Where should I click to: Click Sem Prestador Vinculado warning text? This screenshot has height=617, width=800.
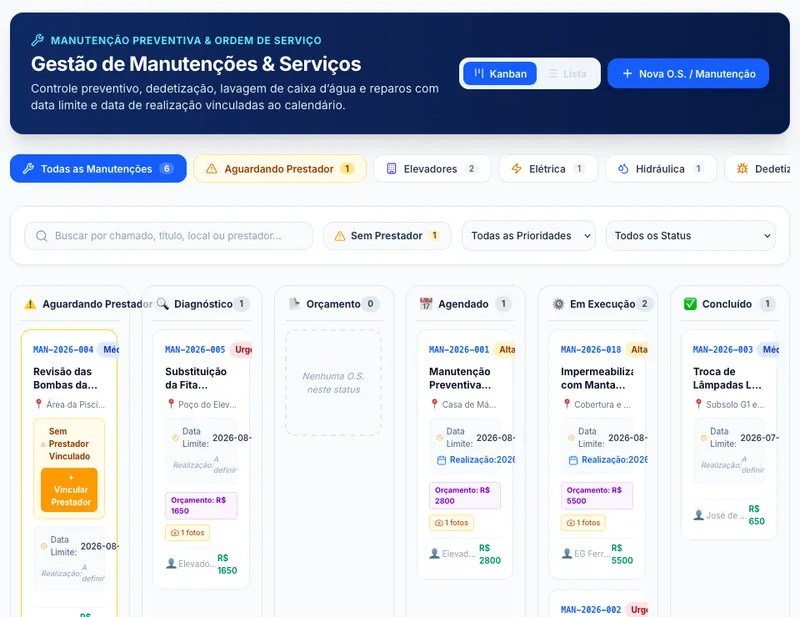pyautogui.click(x=69, y=443)
